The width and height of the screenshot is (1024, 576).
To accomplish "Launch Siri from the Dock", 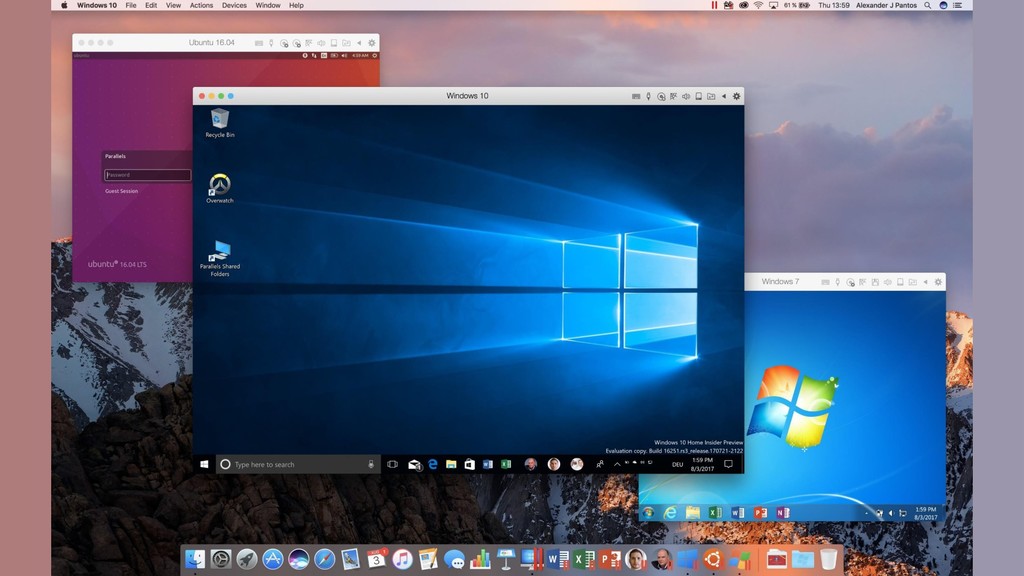I will (x=298, y=559).
